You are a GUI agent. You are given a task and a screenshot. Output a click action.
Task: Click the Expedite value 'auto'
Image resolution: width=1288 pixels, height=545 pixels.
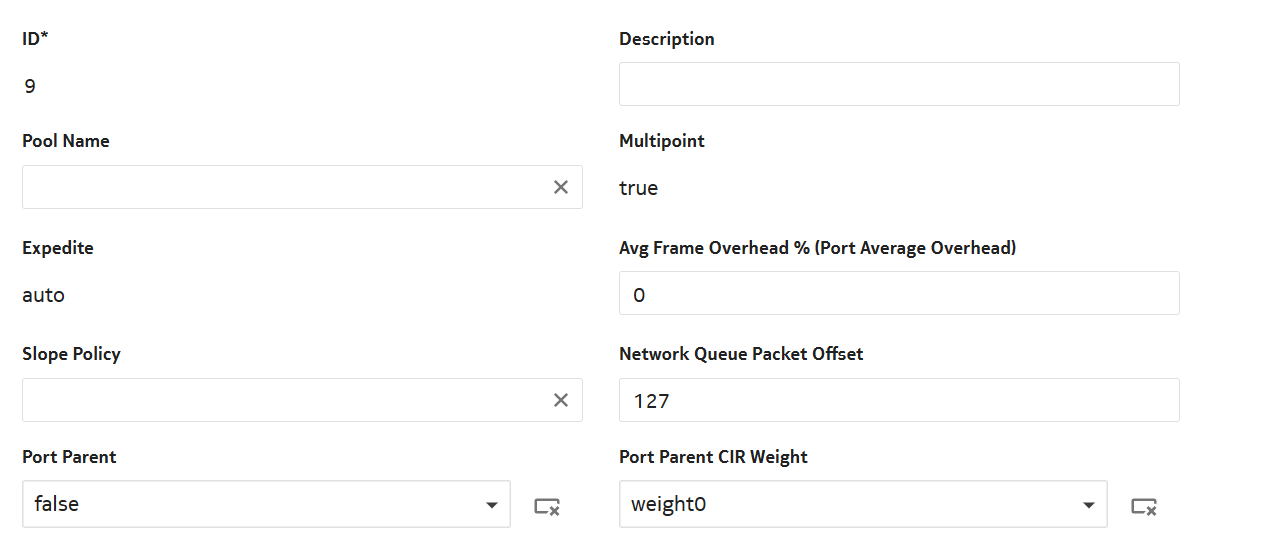pyautogui.click(x=43, y=295)
